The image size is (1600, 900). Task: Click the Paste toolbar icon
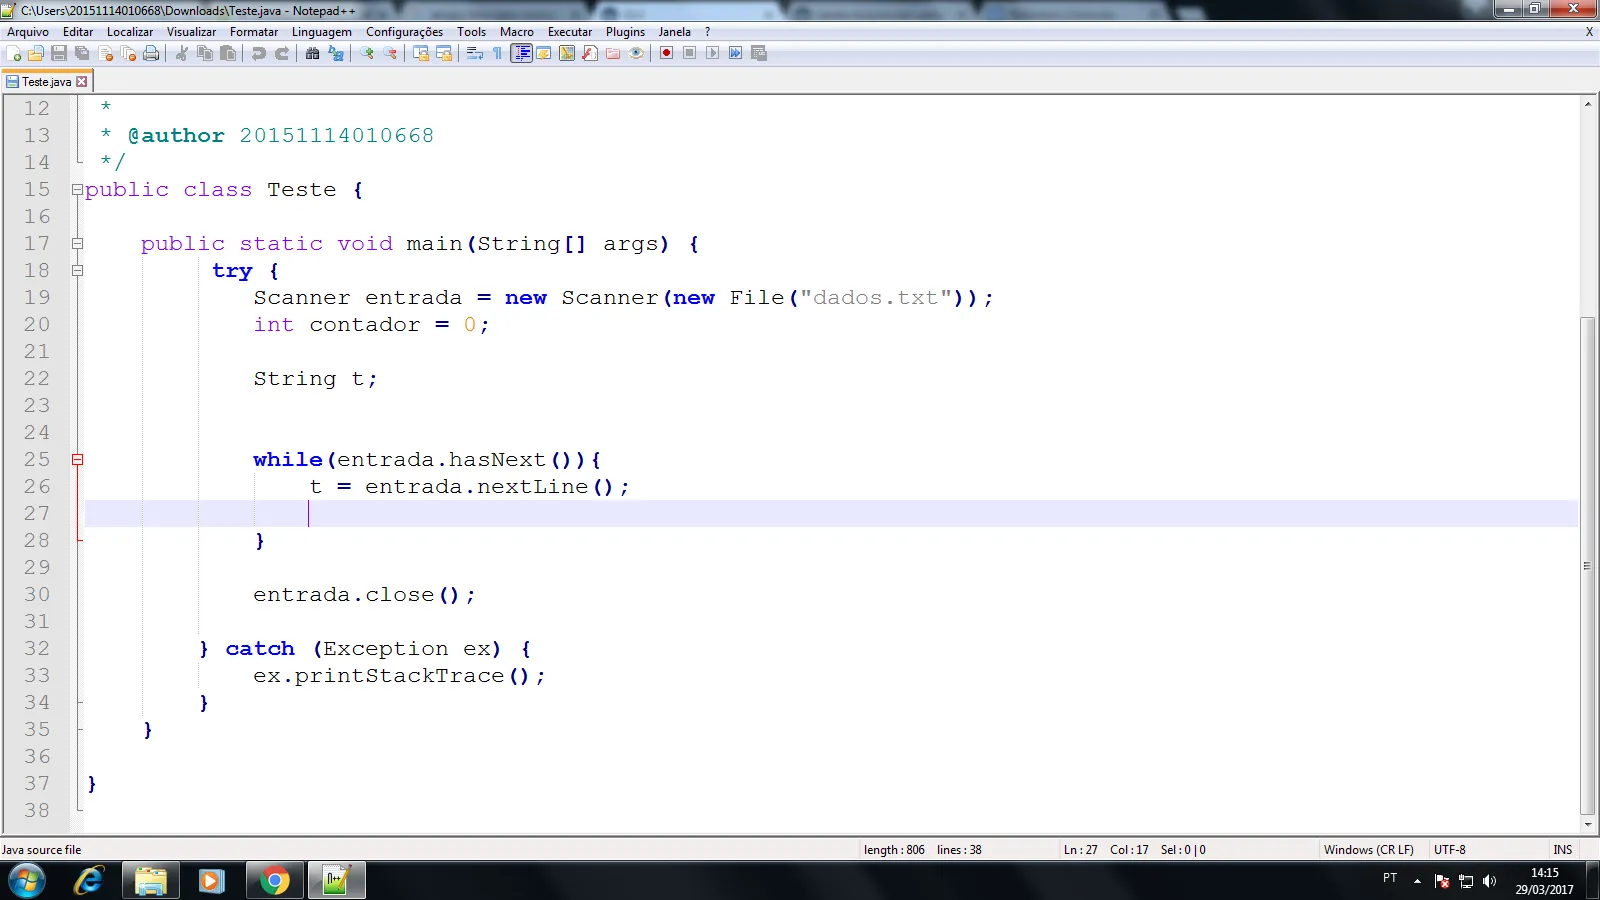[228, 53]
